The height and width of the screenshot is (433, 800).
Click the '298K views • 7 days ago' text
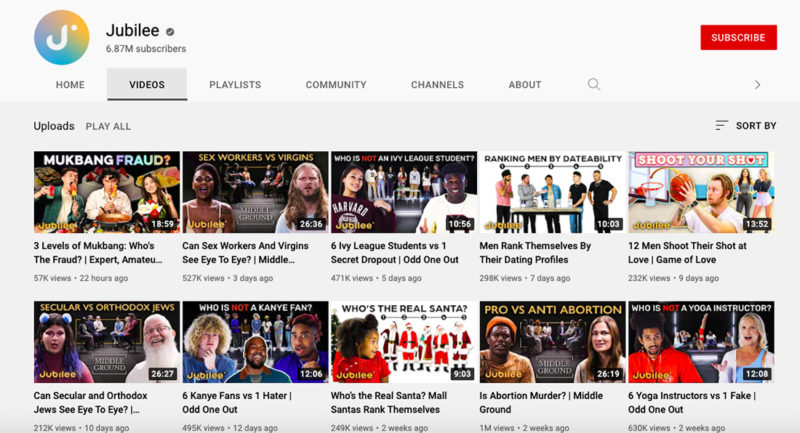point(524,278)
